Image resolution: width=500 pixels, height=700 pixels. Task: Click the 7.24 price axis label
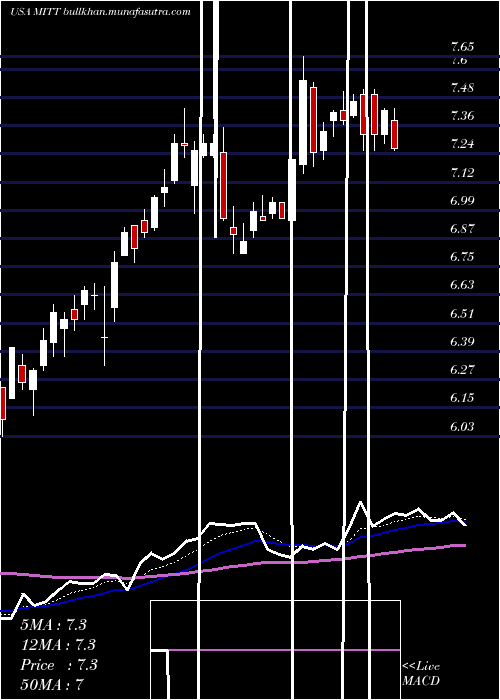point(462,144)
